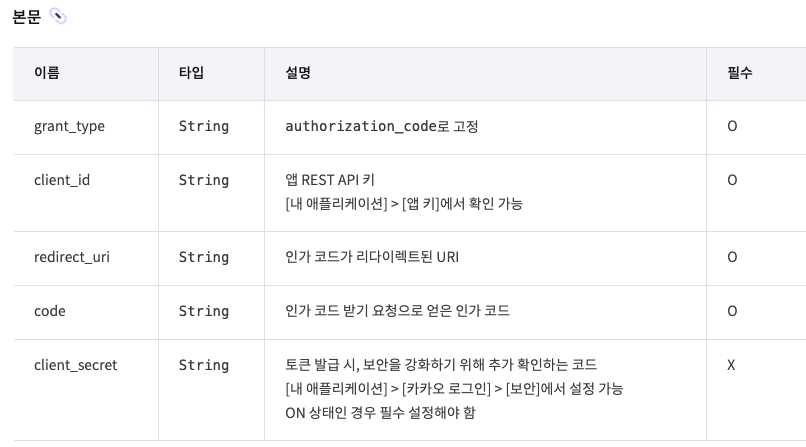Screen dimensions: 806x447
Task: Click 인가 코드가 리다이렉트된 URI description
Action: coord(372,257)
